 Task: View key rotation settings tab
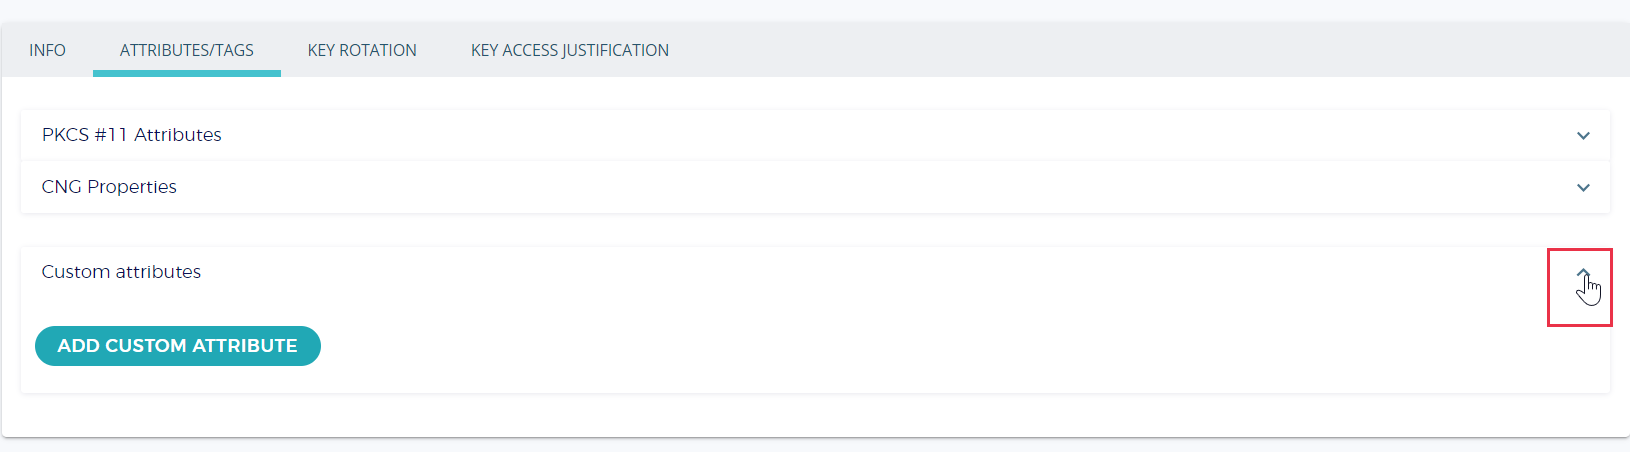(x=362, y=50)
